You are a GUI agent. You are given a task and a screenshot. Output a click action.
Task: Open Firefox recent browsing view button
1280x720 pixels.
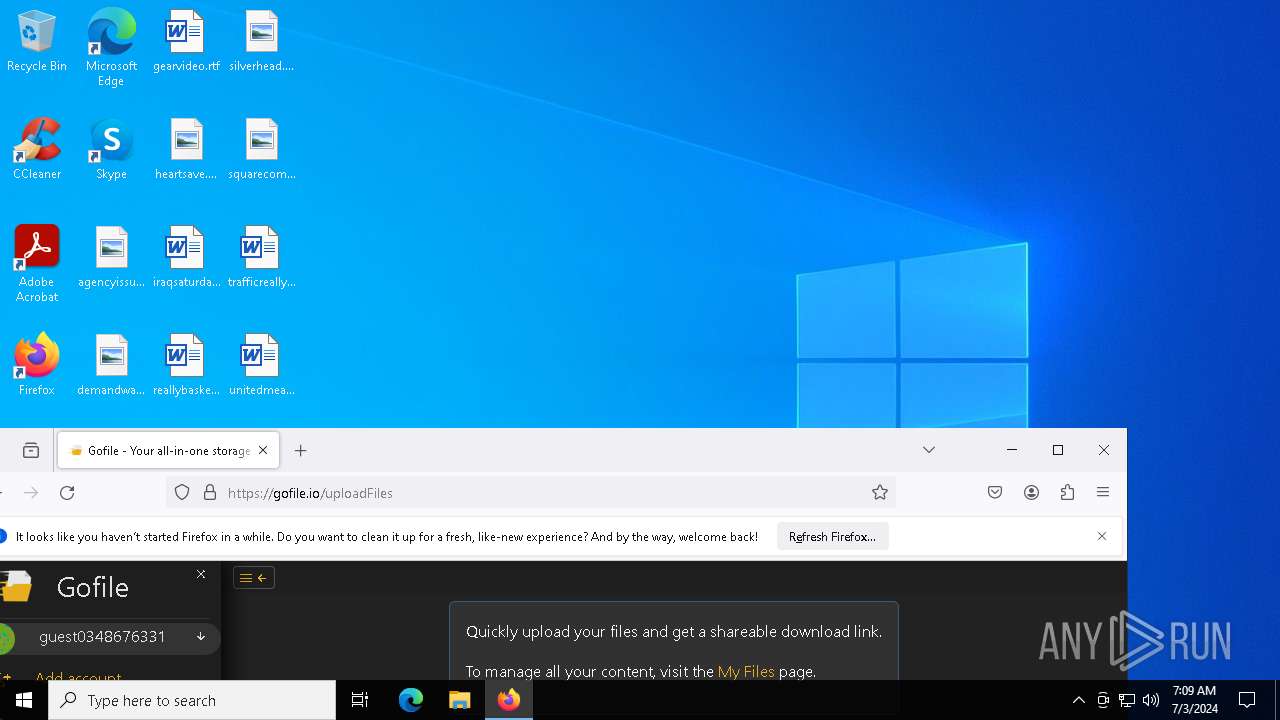click(31, 450)
